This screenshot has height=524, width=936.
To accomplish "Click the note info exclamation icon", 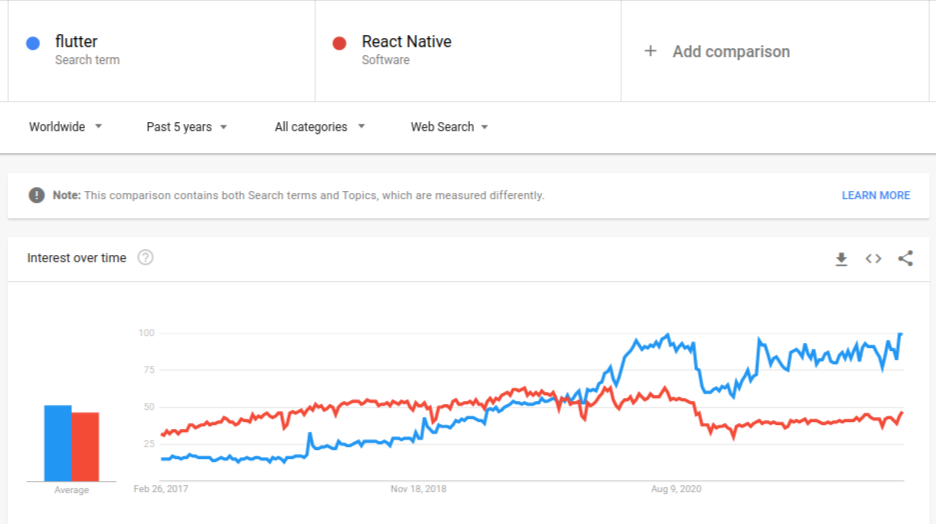I will [x=36, y=195].
